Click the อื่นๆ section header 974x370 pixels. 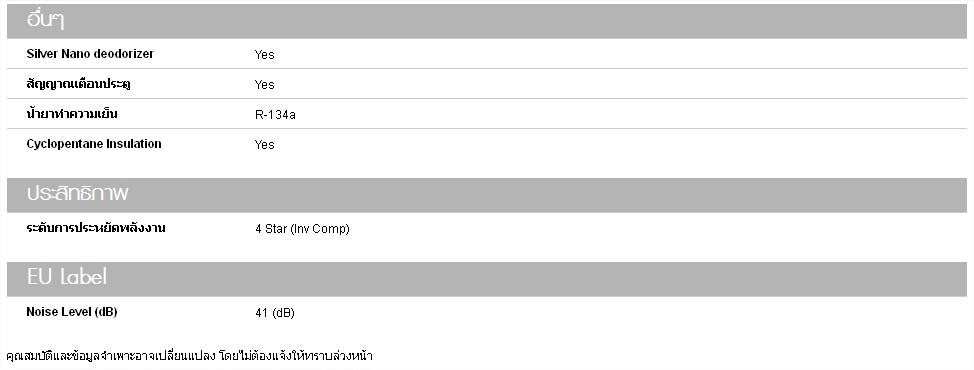[x=45, y=20]
